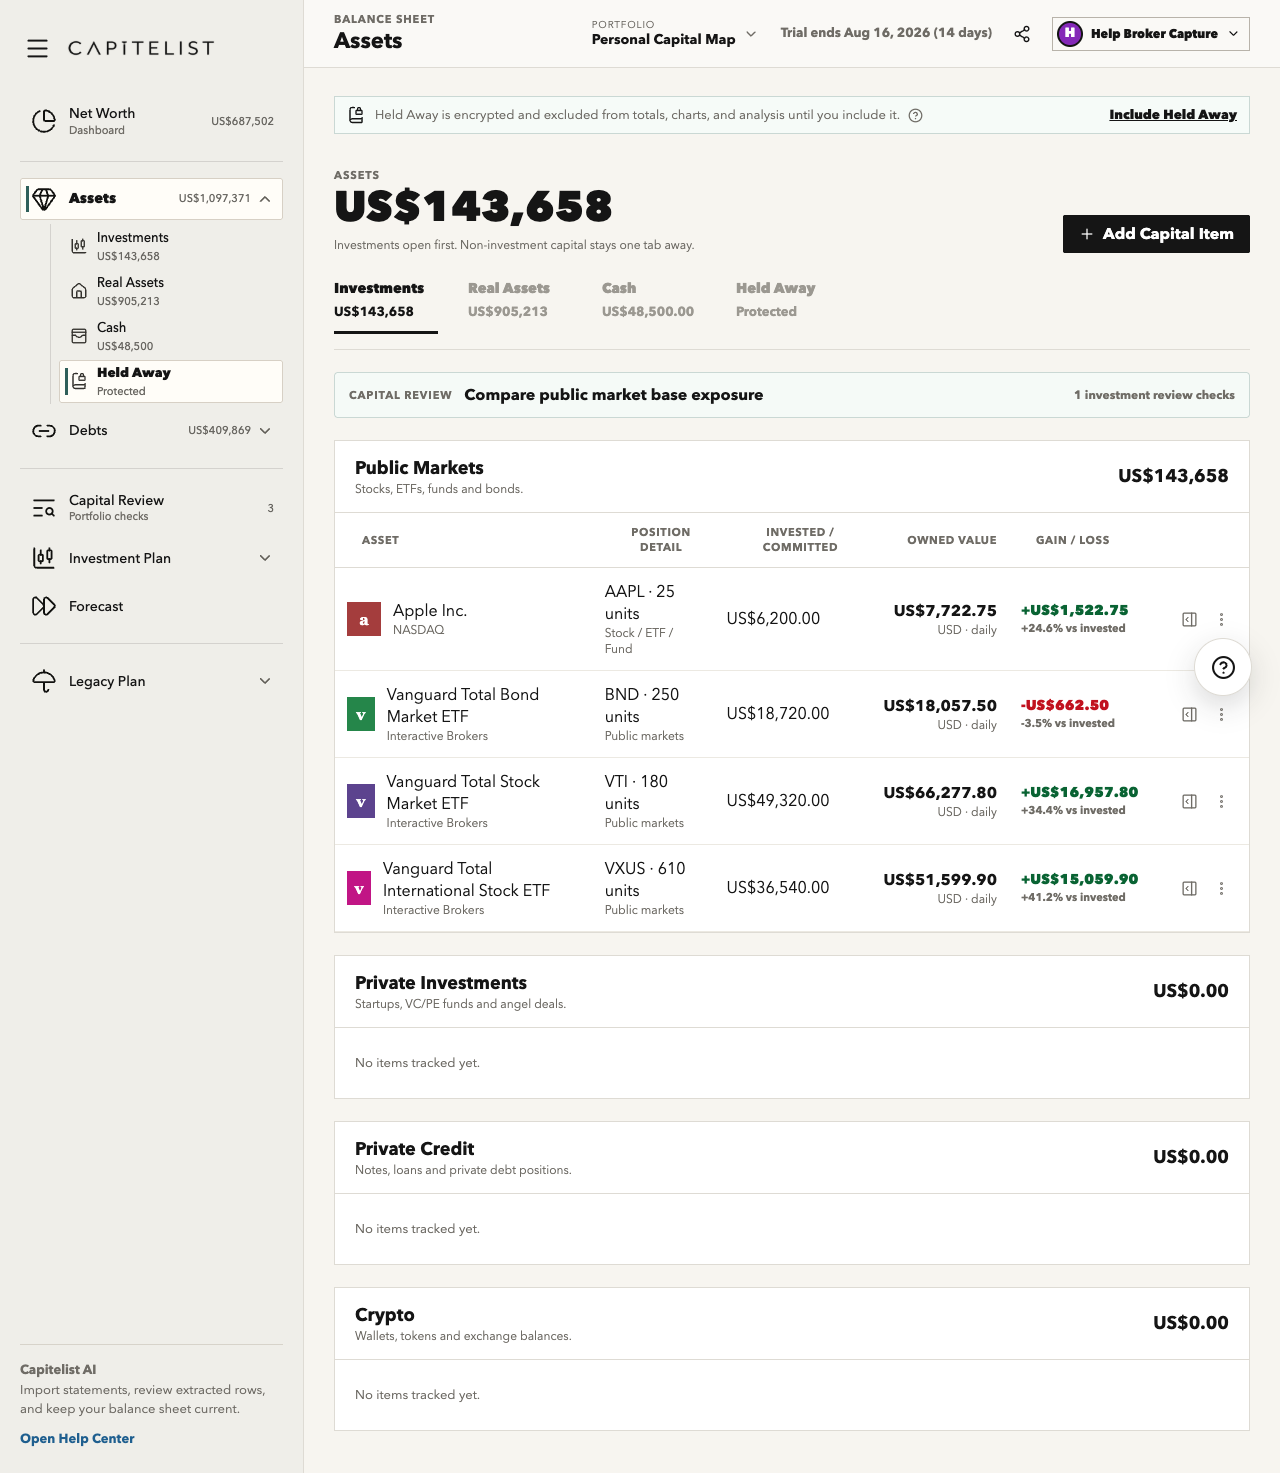The height and width of the screenshot is (1473, 1280).
Task: Click the Assets diamond icon in sidebar
Action: click(x=44, y=199)
